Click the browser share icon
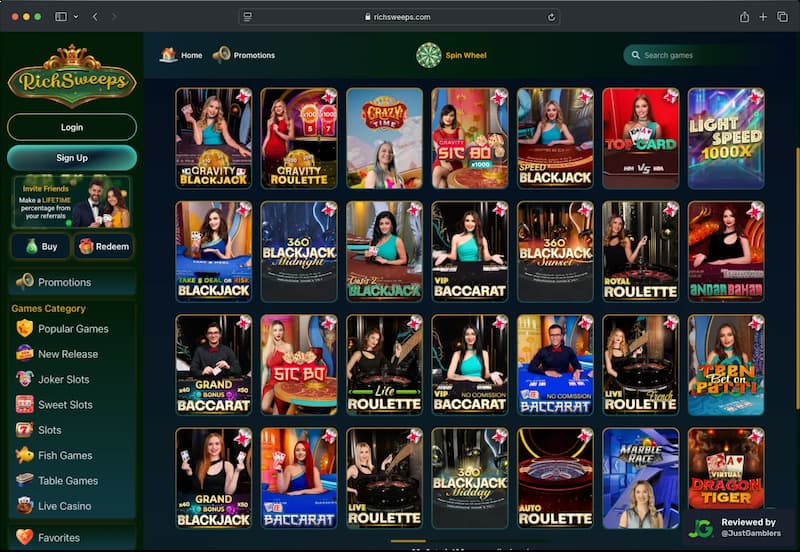Screen dimensions: 800x552 click(x=744, y=17)
